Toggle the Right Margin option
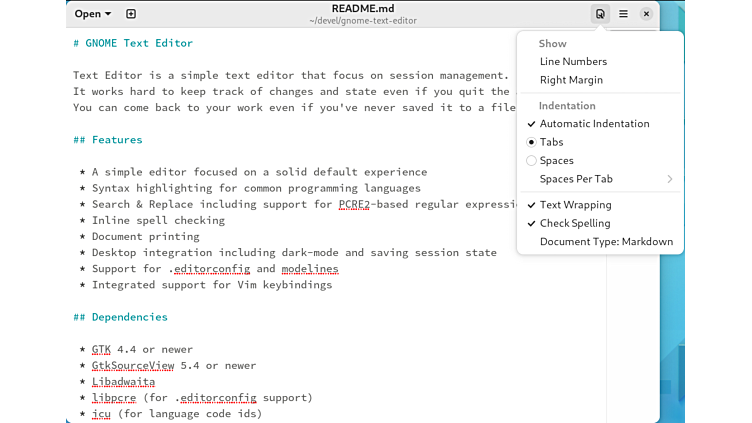 [x=573, y=80]
